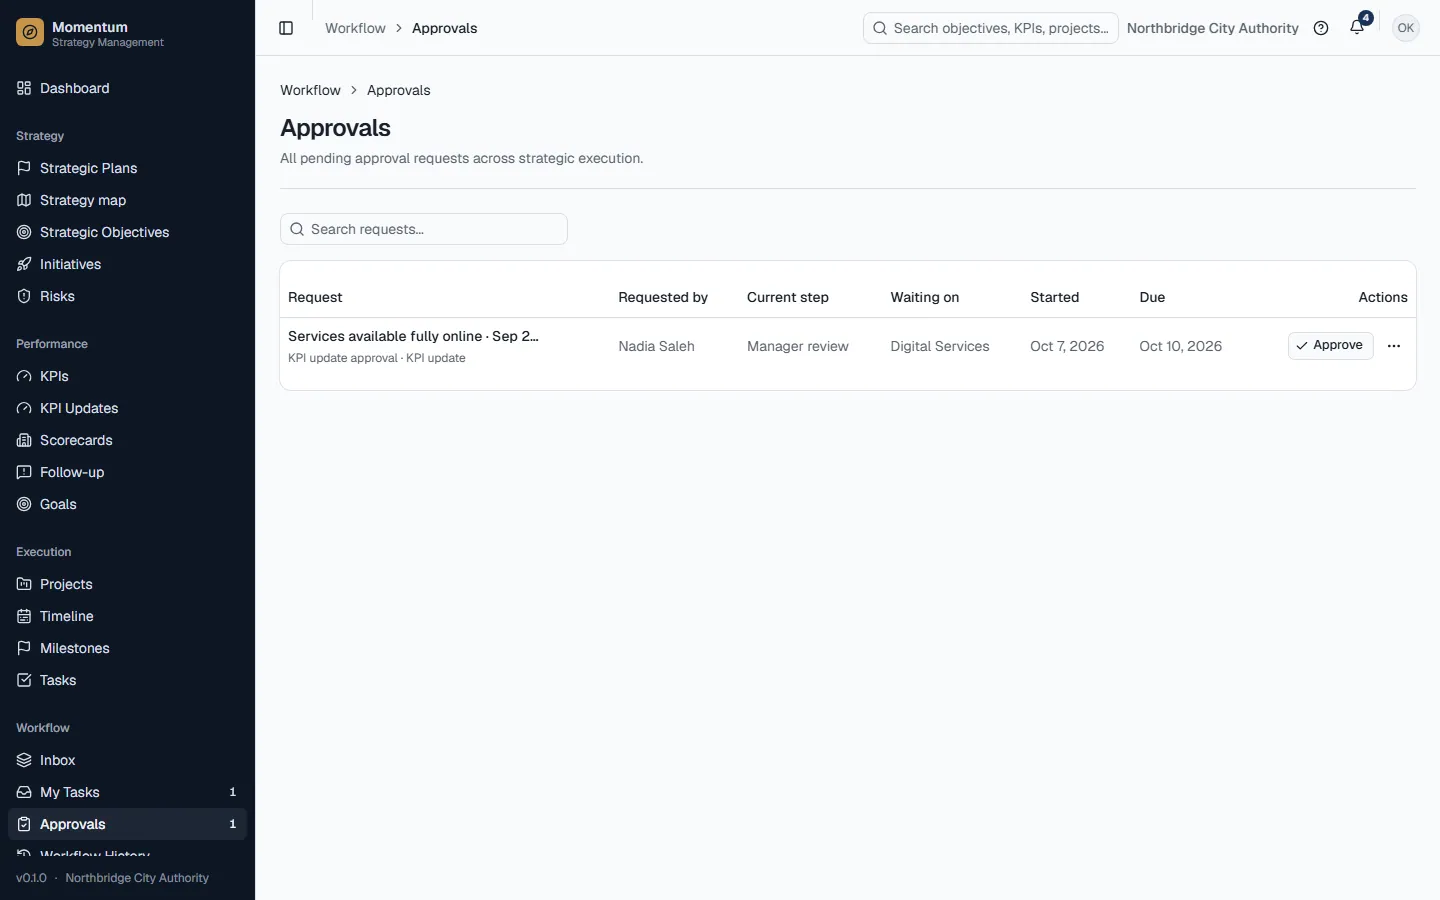Toggle the sidebar panel icon
The height and width of the screenshot is (900, 1440).
tap(286, 28)
